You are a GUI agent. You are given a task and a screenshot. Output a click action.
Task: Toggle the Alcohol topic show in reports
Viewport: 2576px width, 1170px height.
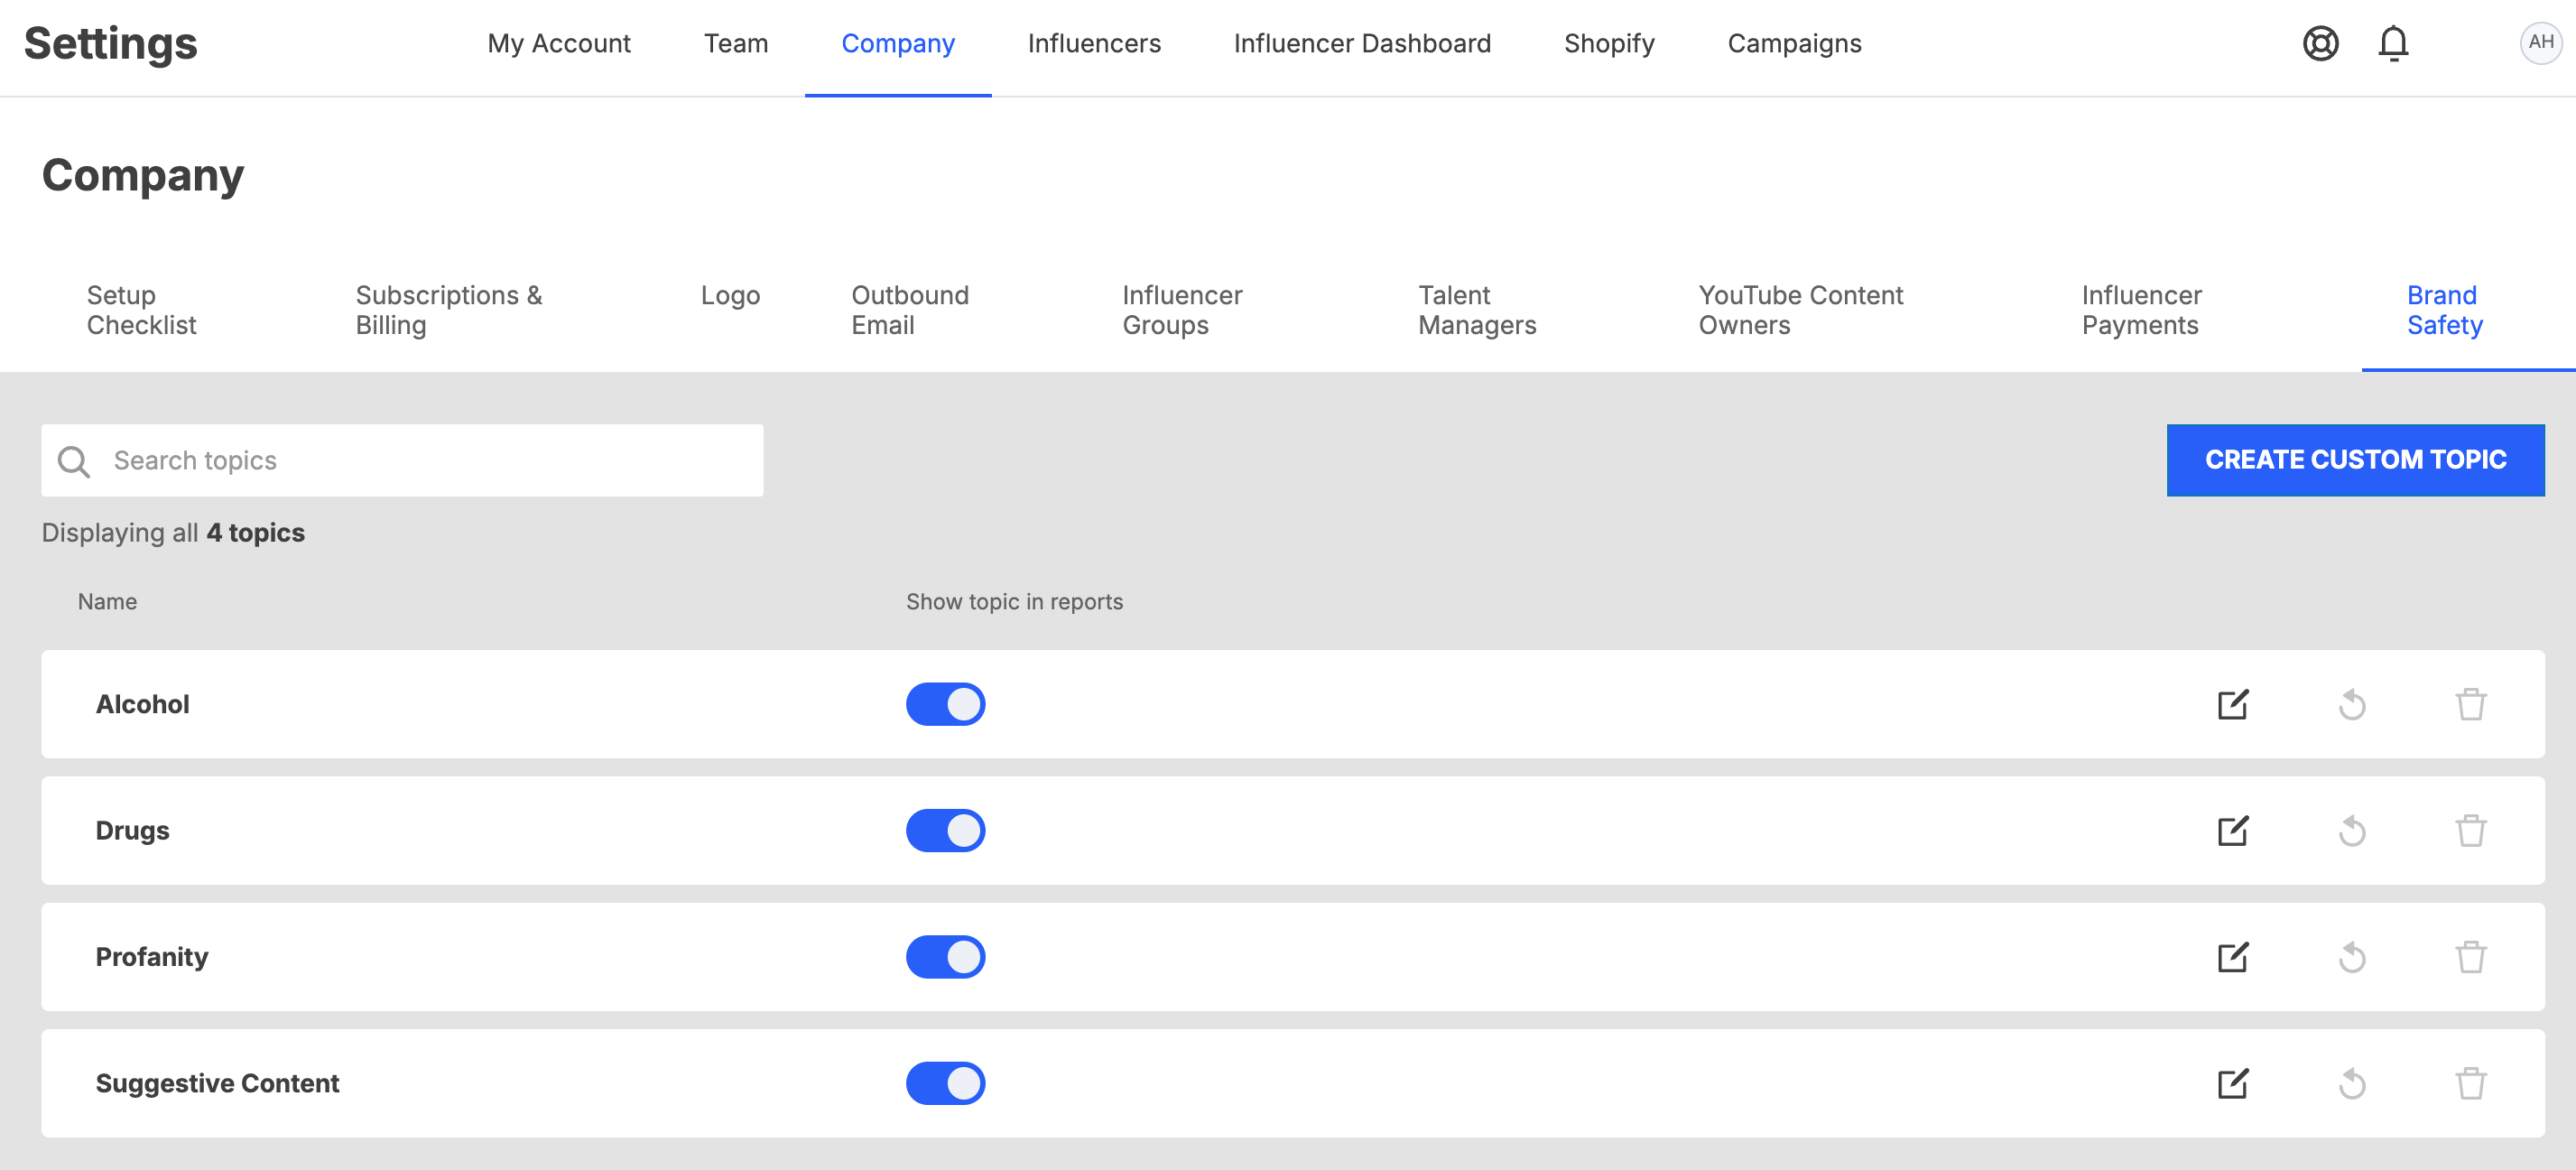(945, 703)
